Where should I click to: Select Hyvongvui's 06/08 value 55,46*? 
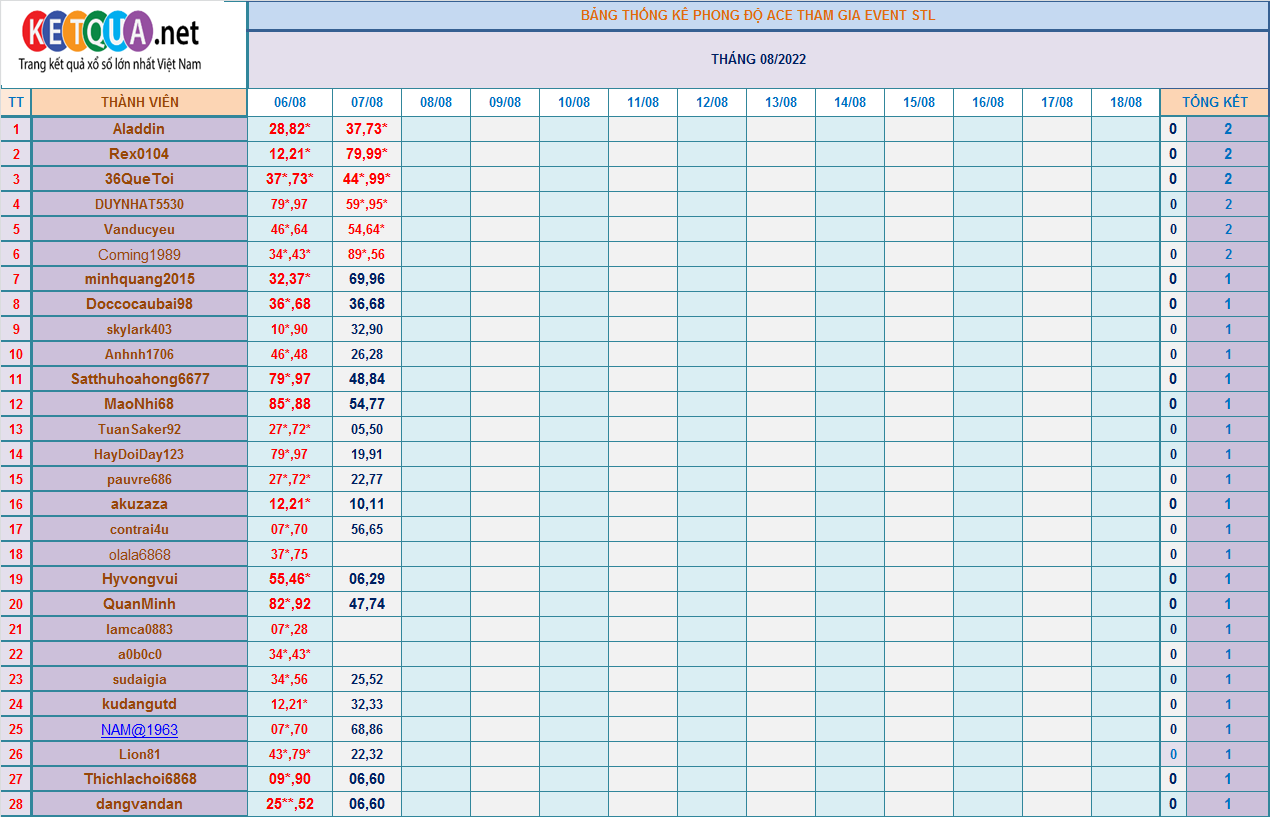[x=289, y=579]
